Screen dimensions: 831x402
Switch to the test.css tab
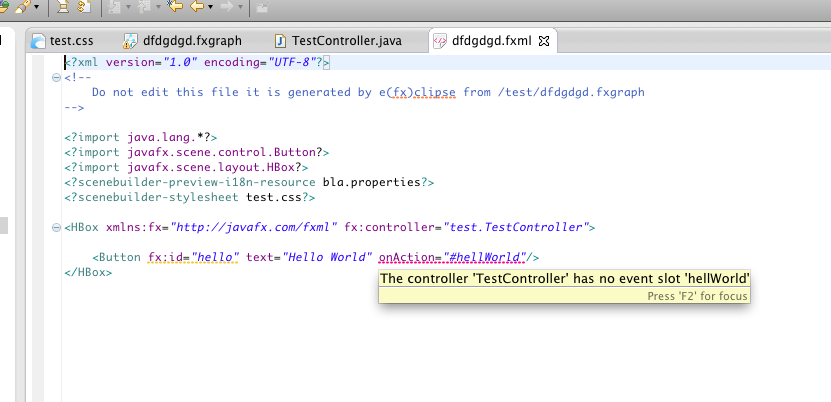click(64, 41)
